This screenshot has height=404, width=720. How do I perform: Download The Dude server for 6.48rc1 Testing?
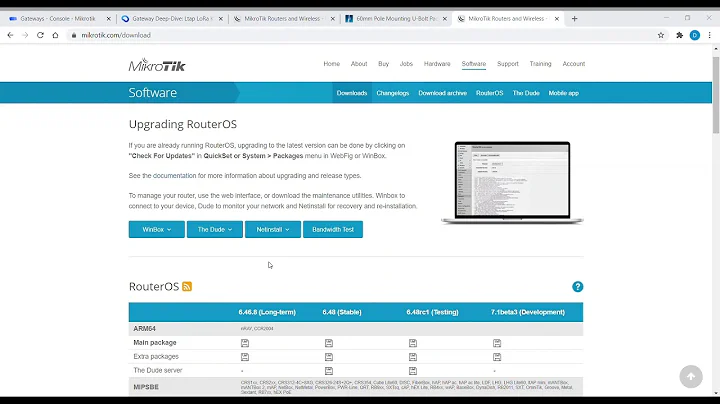413,370
